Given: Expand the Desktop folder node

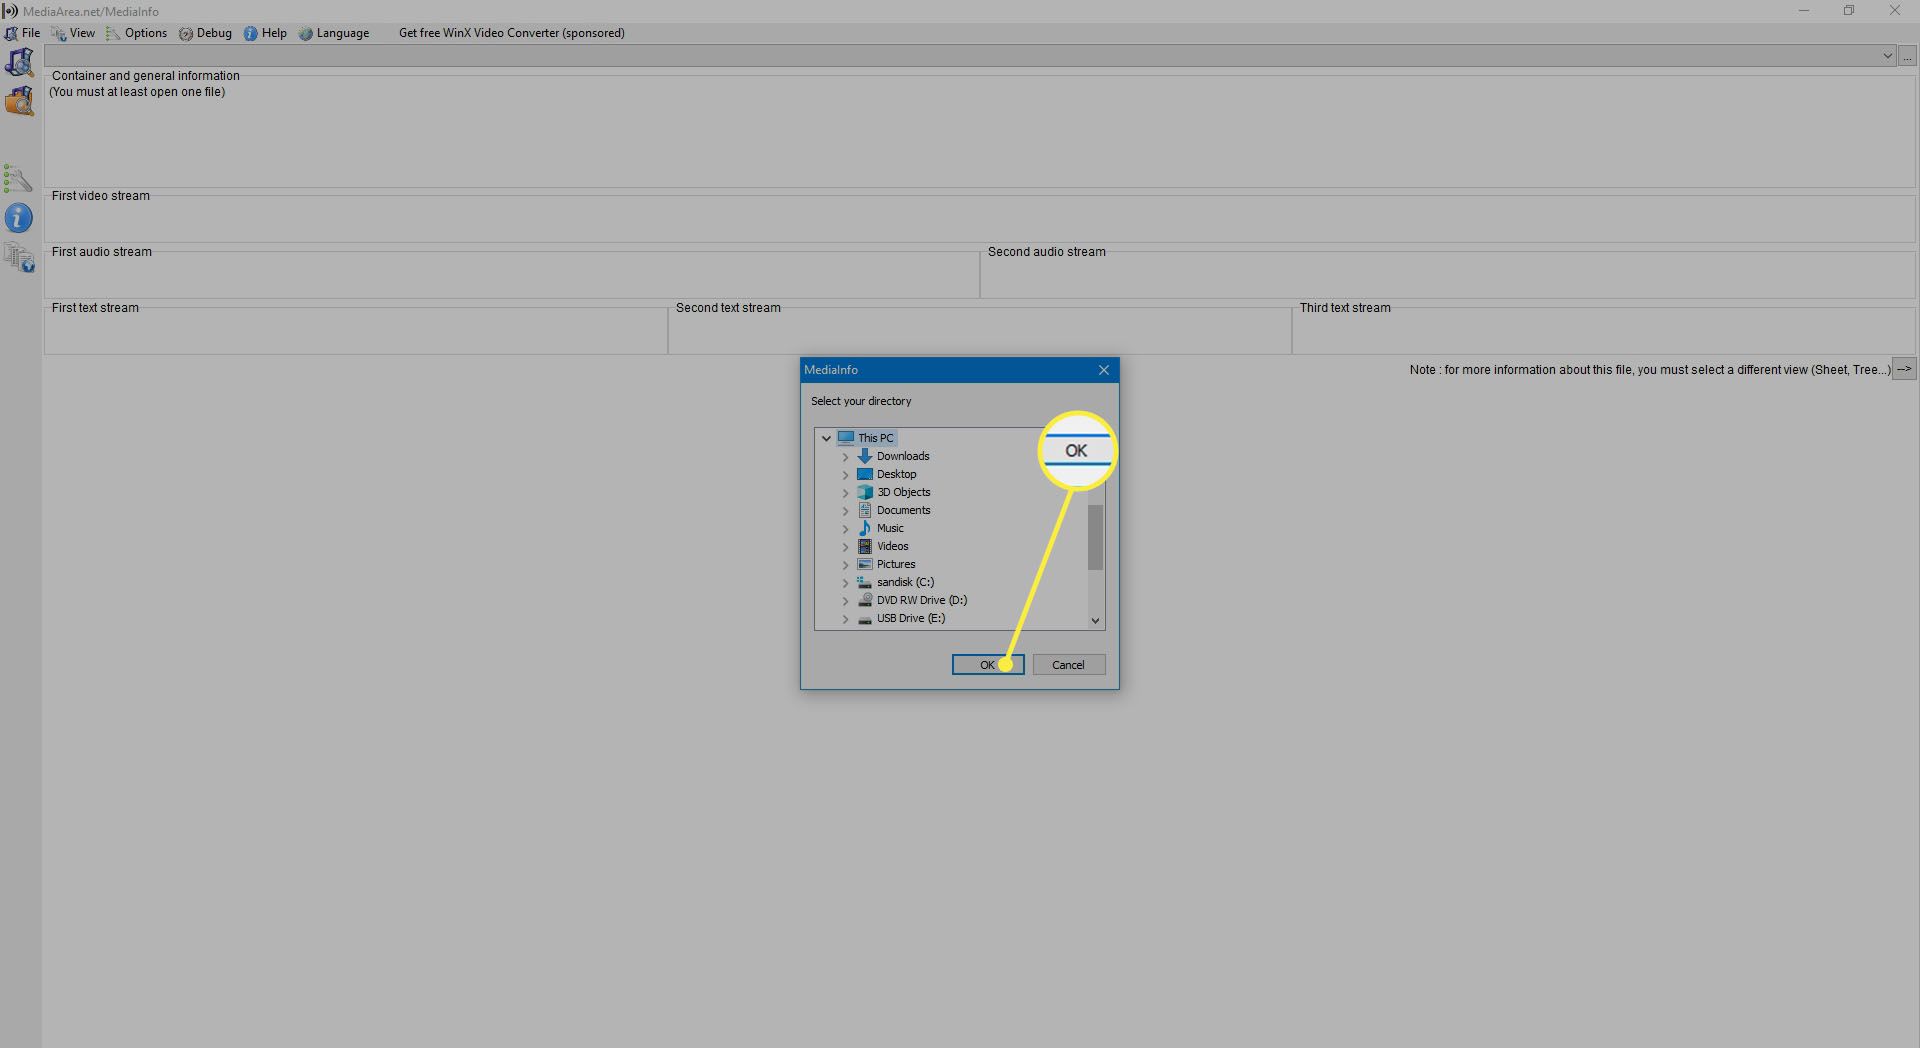Looking at the screenshot, I should (845, 474).
